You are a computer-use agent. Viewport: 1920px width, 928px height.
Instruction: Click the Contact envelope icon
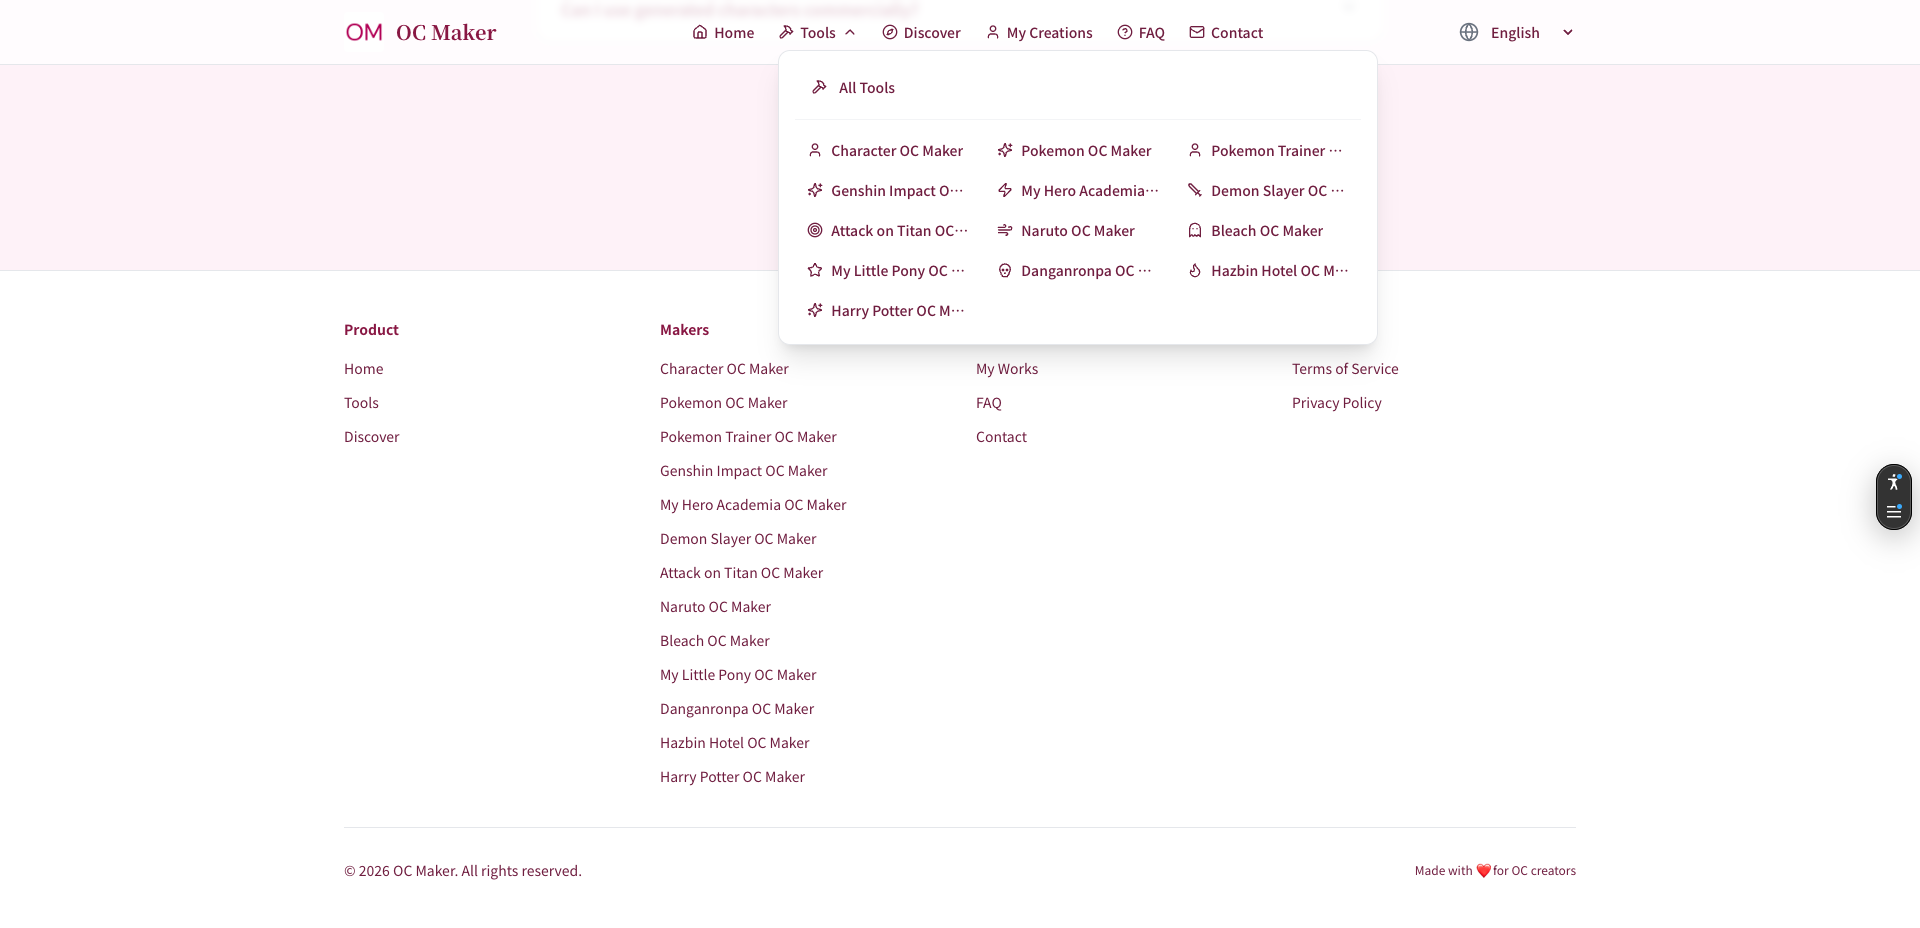coord(1197,32)
